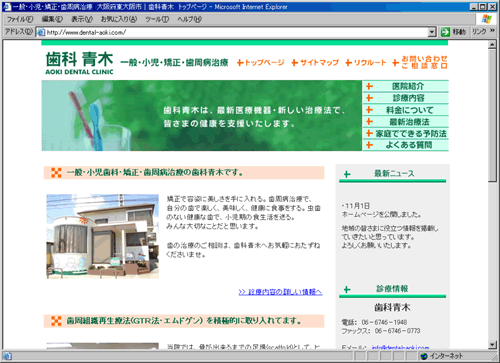
Task: Click the orange plus beside 料金について
Action: (x=369, y=109)
